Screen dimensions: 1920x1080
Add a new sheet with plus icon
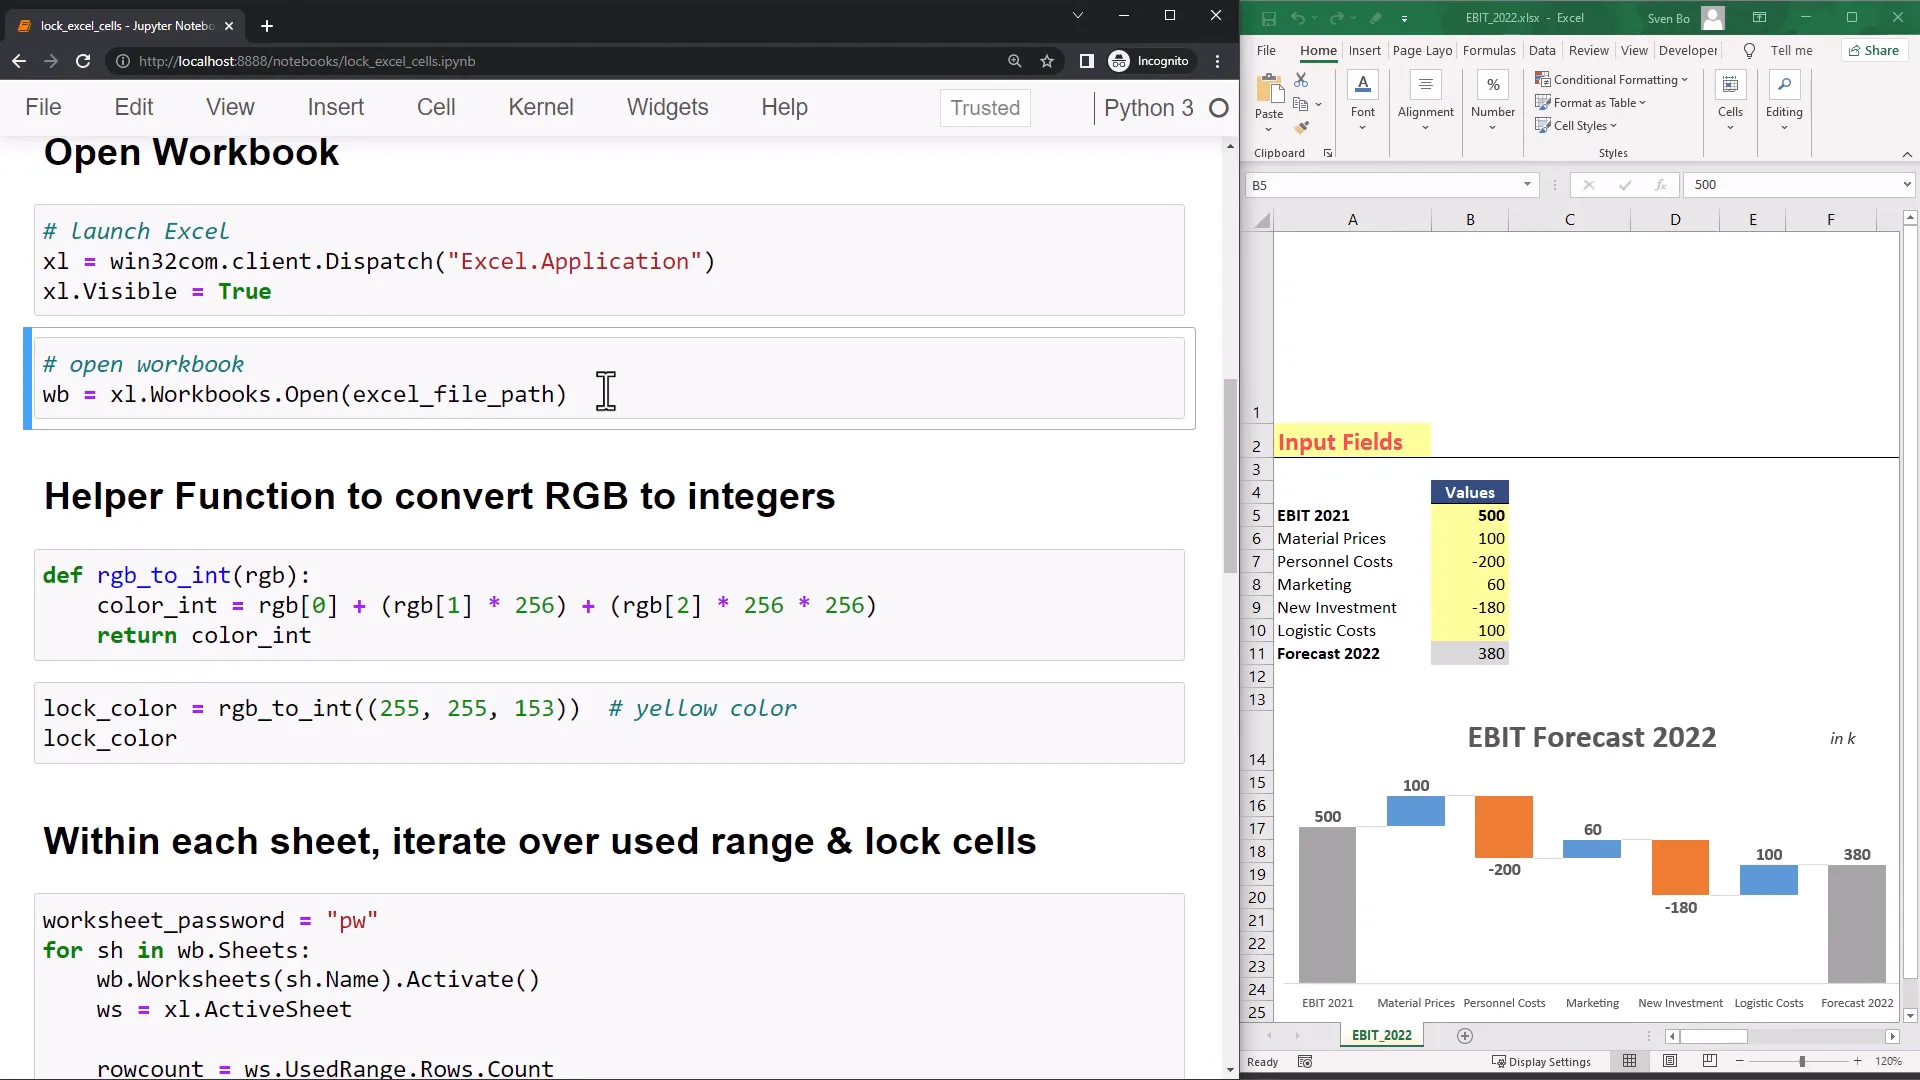[x=1465, y=1036]
